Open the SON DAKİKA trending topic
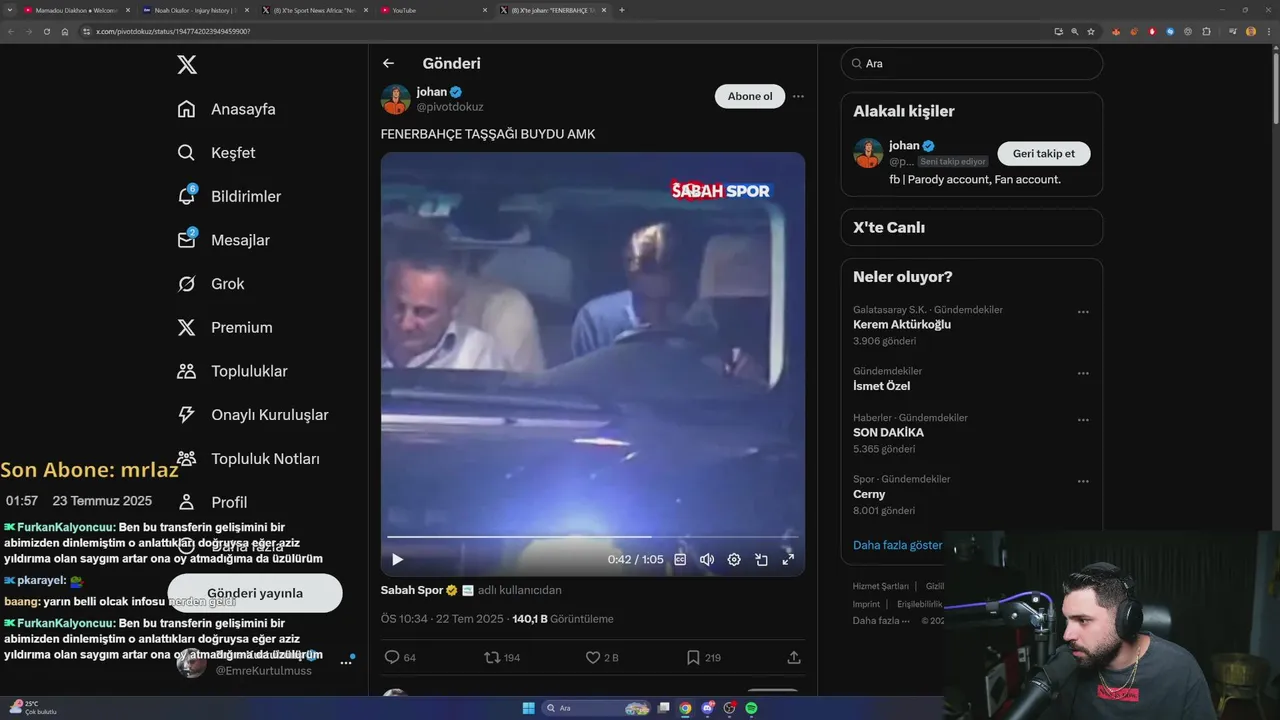This screenshot has height=720, width=1280. point(888,433)
